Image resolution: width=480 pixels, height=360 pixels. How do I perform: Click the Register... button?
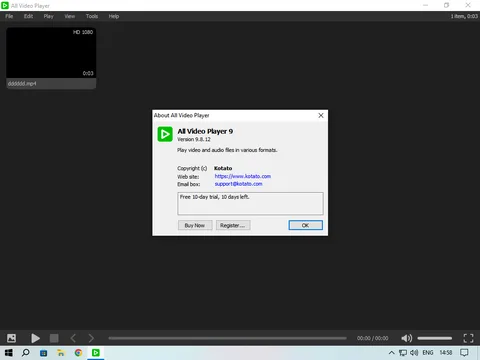[x=233, y=225]
